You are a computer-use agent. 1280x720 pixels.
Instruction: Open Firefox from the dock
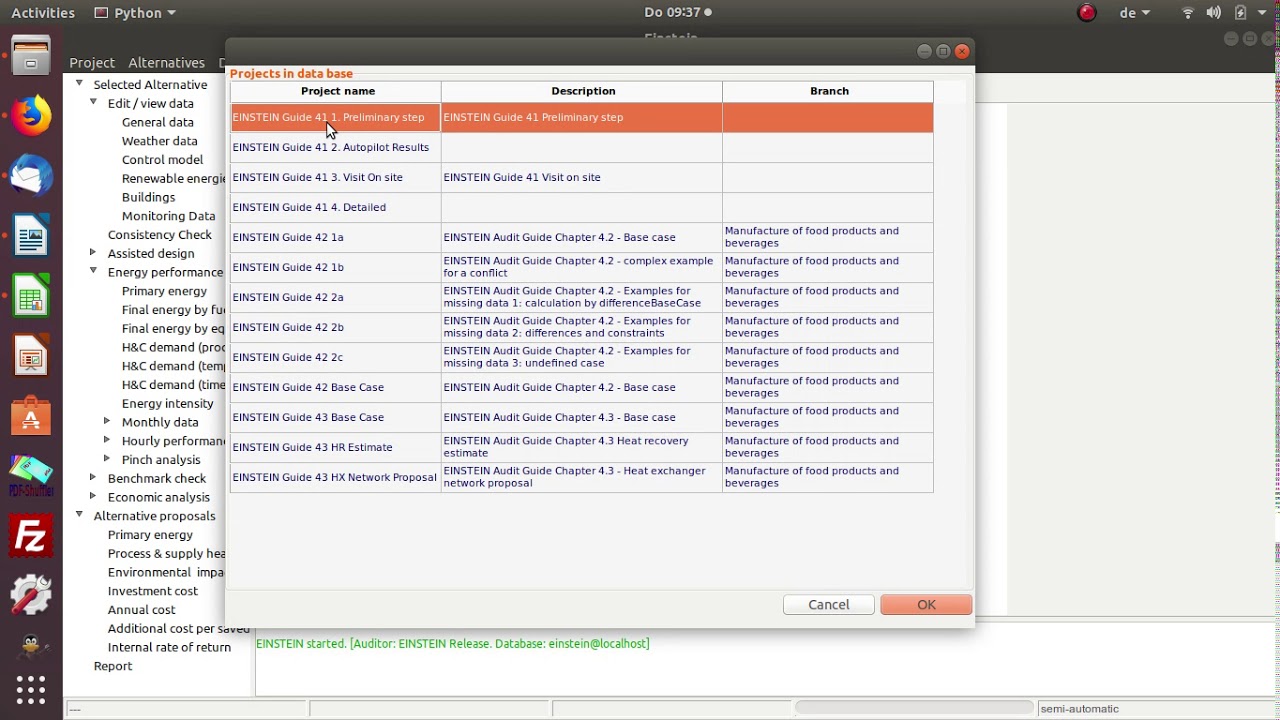pos(31,116)
